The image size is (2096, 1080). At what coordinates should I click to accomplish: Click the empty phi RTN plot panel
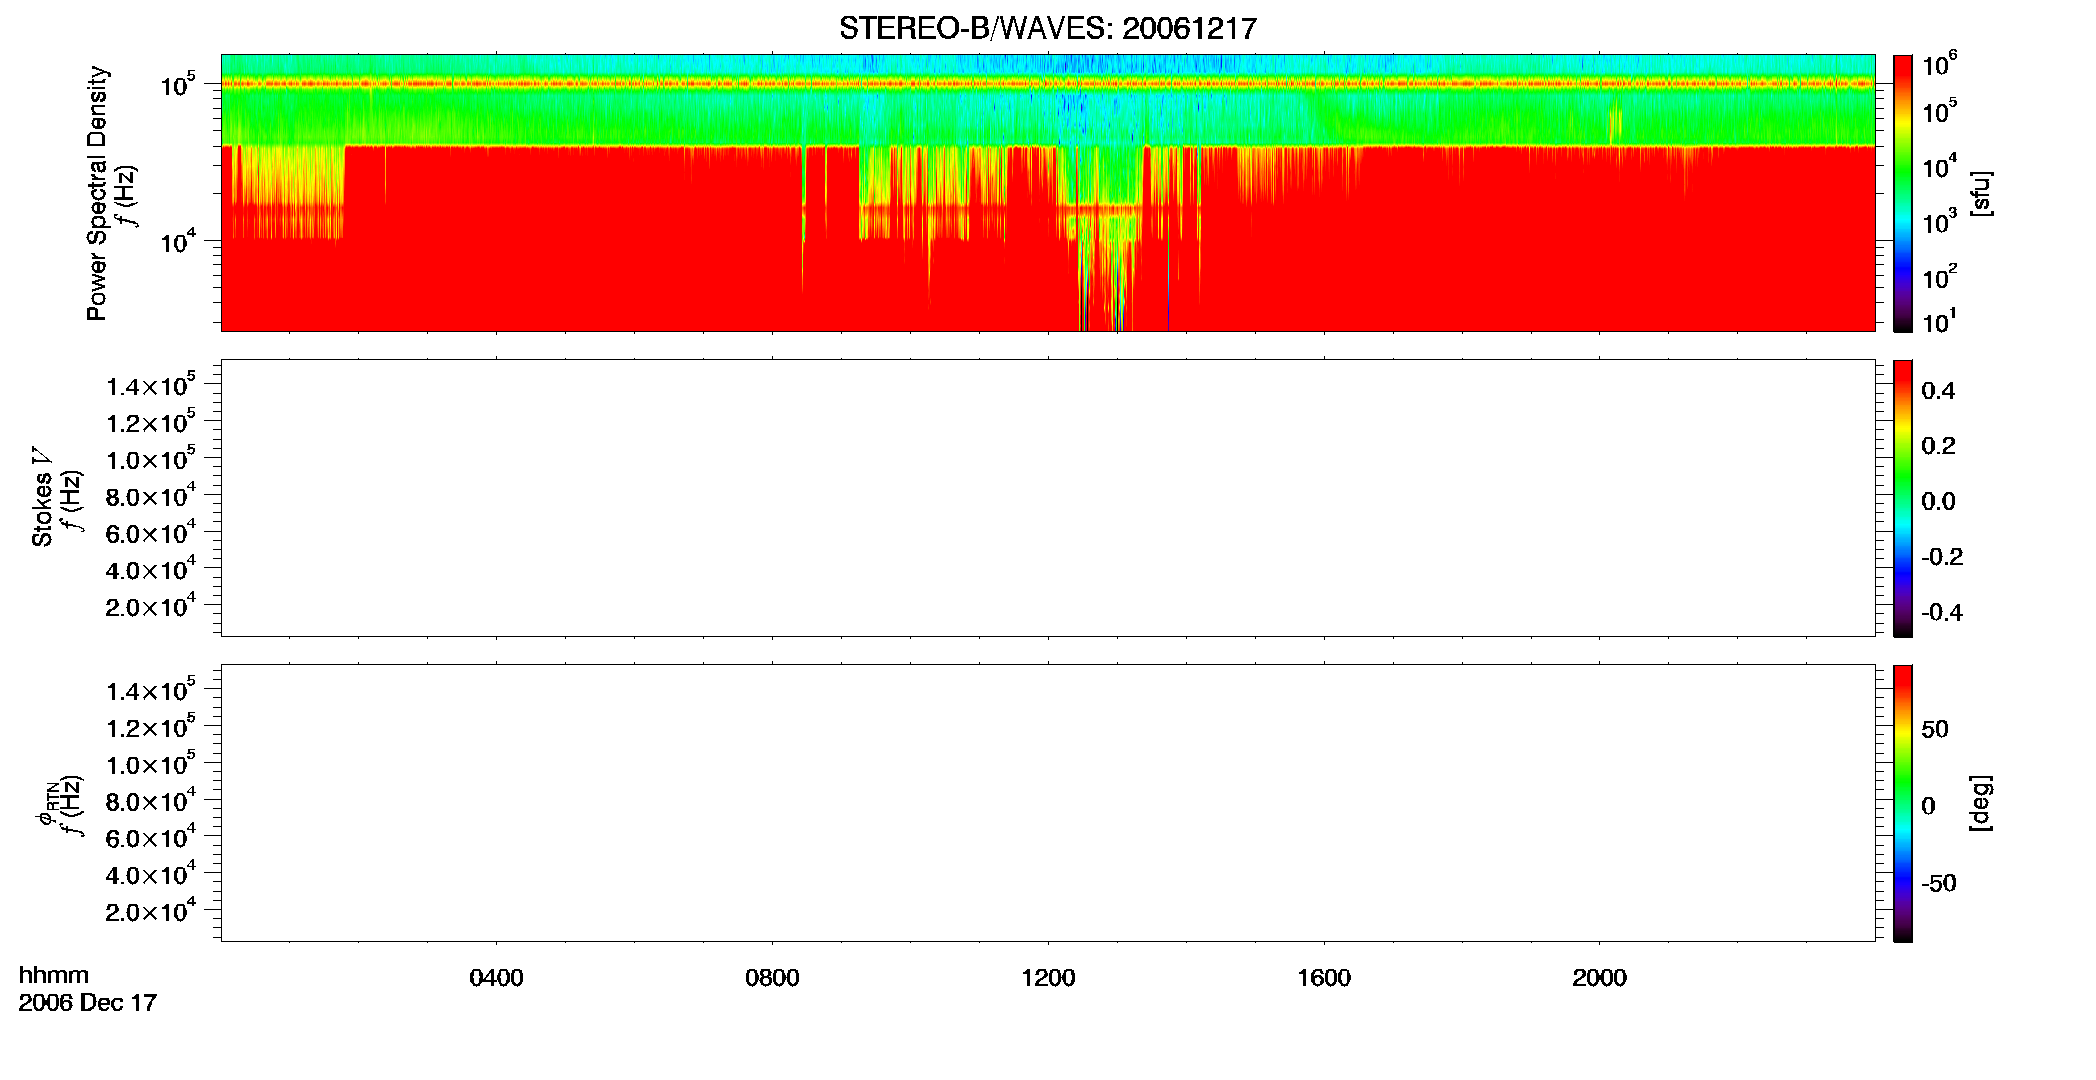pos(1048,803)
